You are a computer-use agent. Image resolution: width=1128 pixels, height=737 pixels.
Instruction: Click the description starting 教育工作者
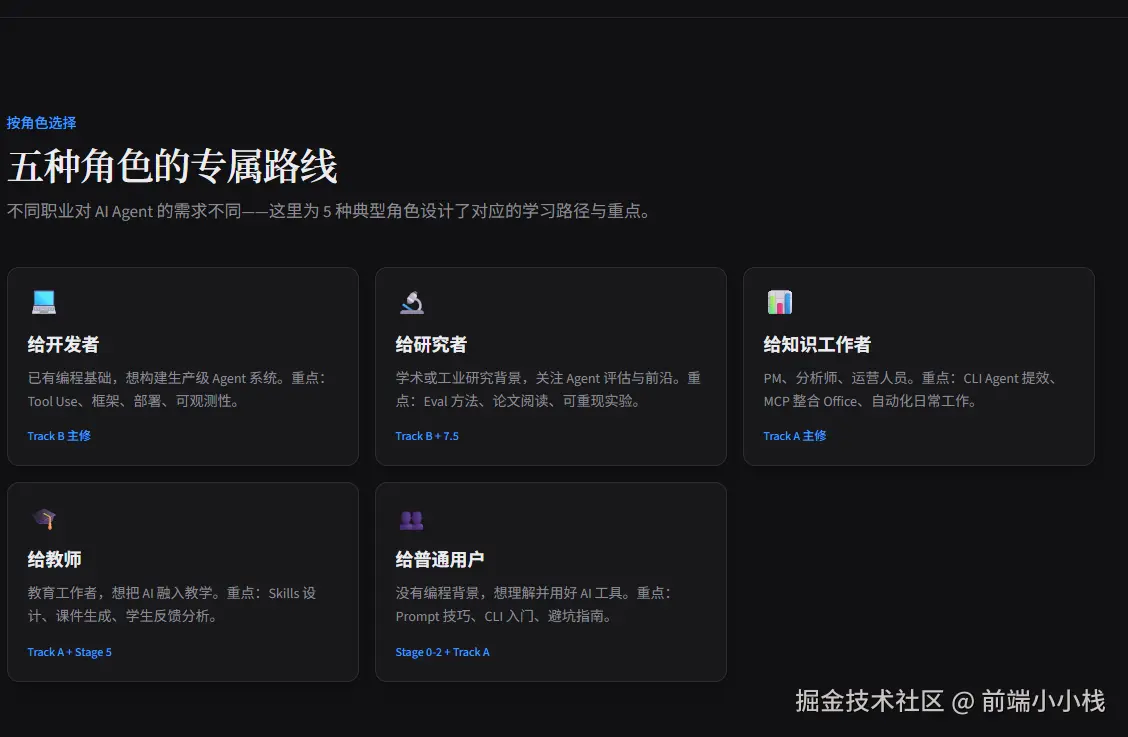(172, 605)
